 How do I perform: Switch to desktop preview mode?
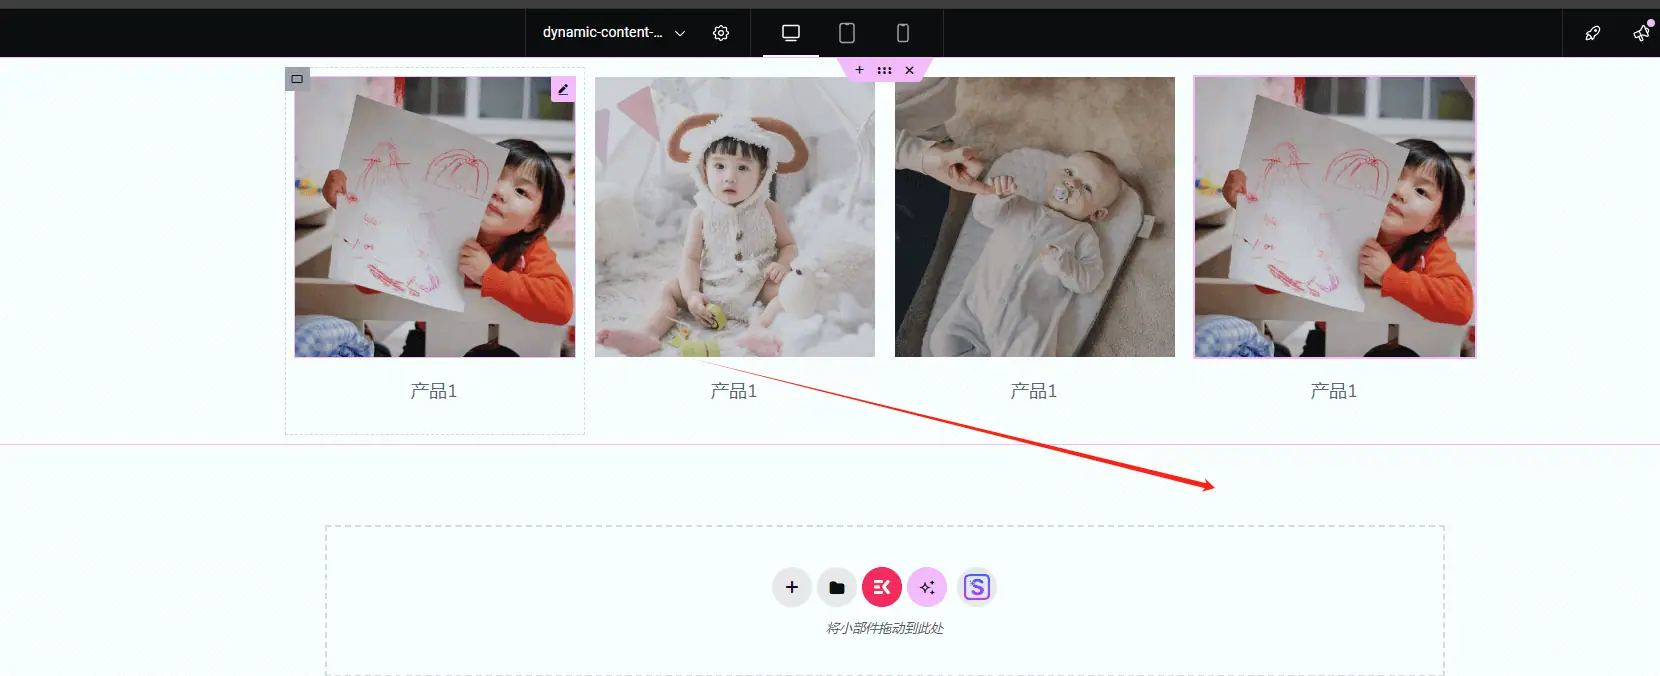pyautogui.click(x=791, y=33)
